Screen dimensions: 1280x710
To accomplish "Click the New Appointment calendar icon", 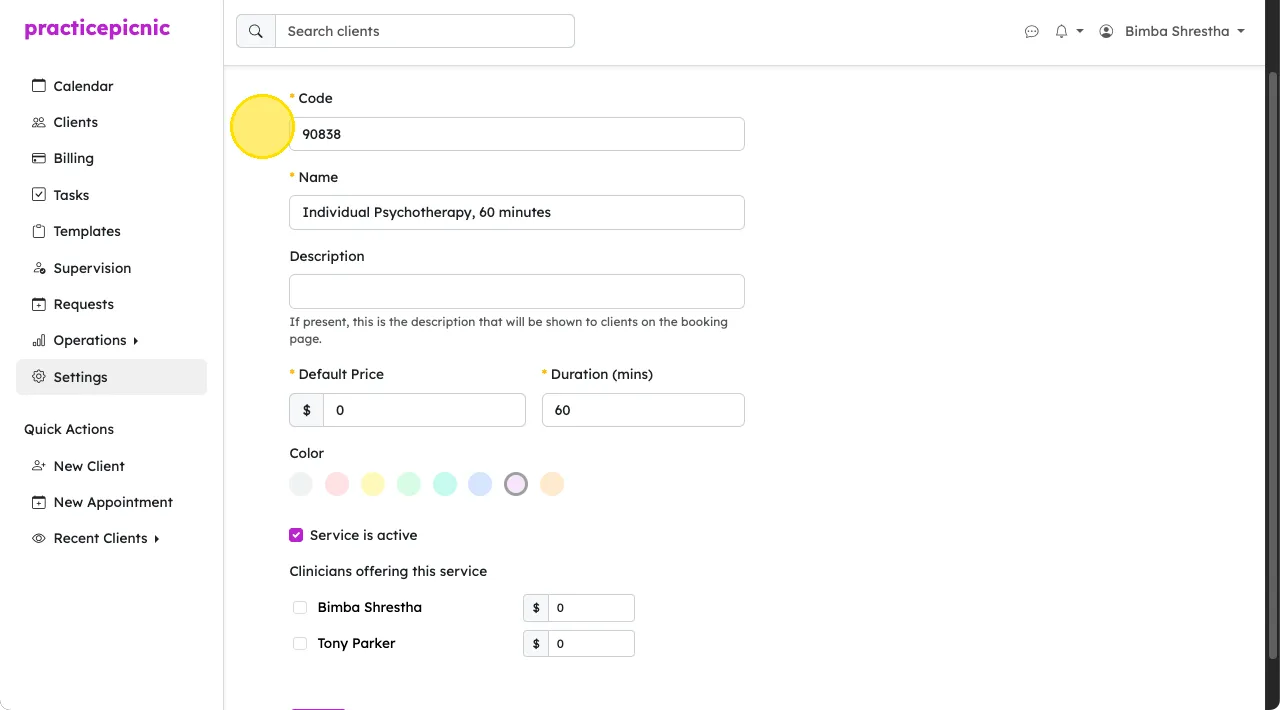I will [x=39, y=502].
